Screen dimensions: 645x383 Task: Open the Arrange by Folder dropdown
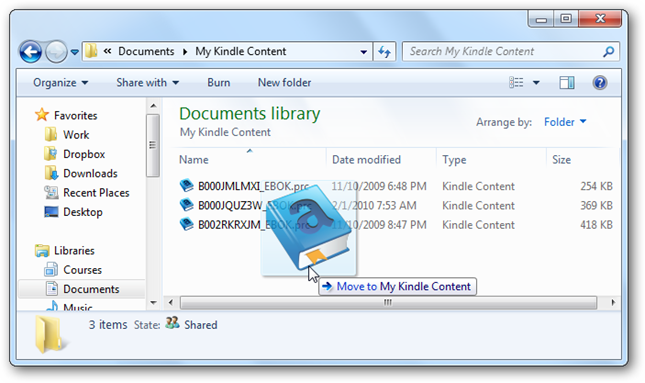(x=565, y=122)
